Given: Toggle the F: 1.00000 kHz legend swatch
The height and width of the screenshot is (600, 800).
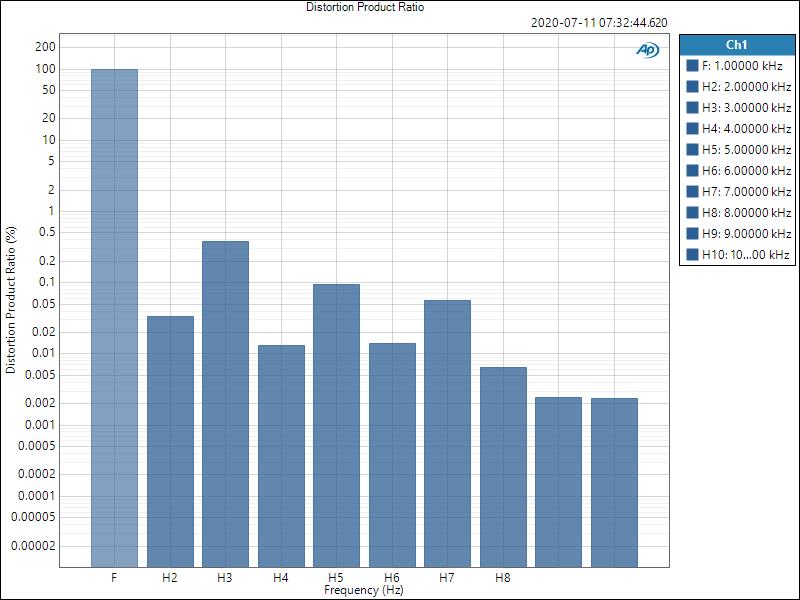Looking at the screenshot, I should coord(692,65).
